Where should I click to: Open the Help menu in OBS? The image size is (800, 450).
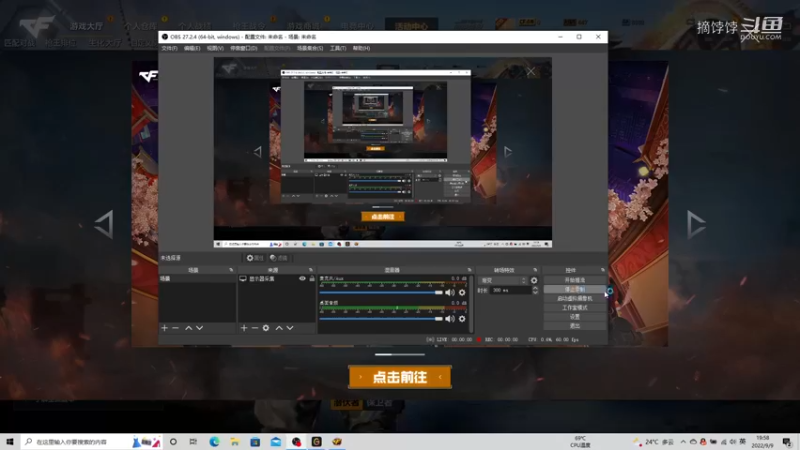point(361,48)
